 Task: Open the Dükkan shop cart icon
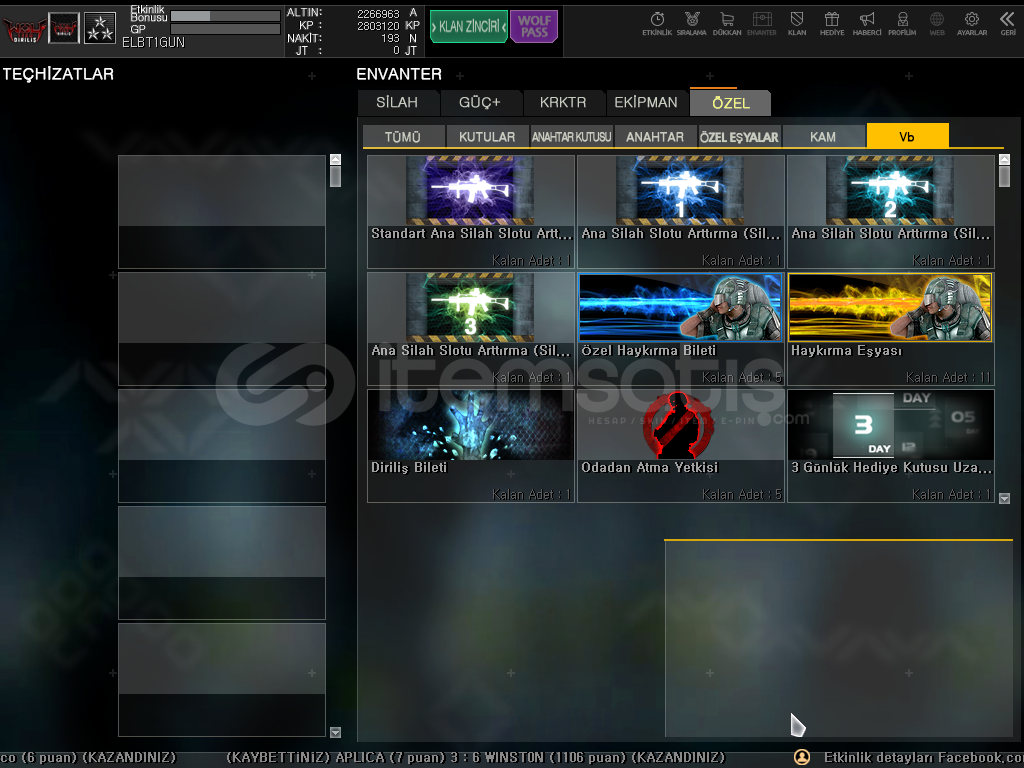tap(727, 21)
